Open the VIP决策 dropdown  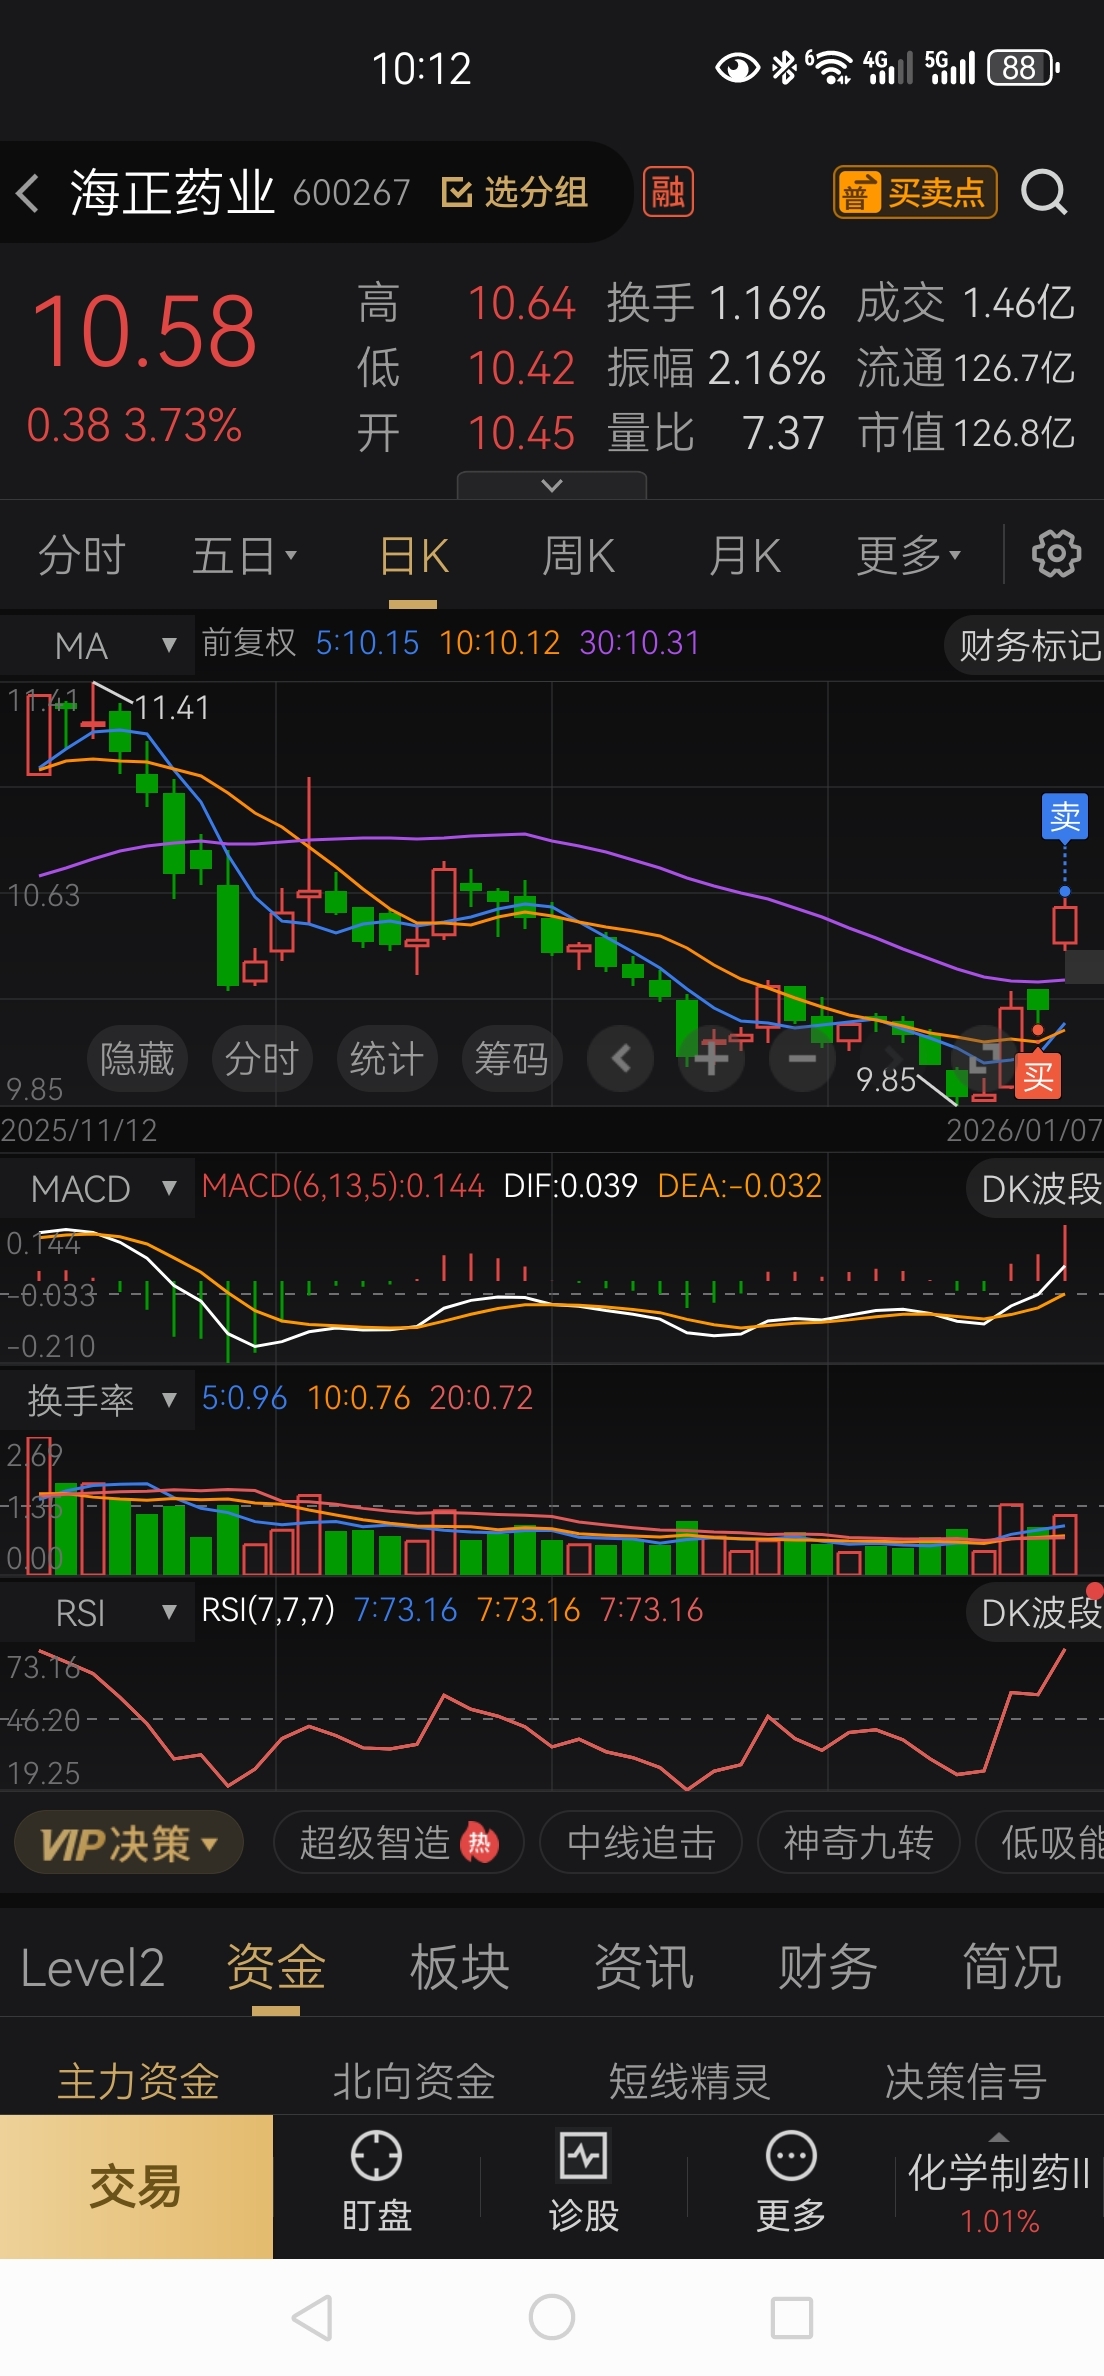coord(129,1842)
